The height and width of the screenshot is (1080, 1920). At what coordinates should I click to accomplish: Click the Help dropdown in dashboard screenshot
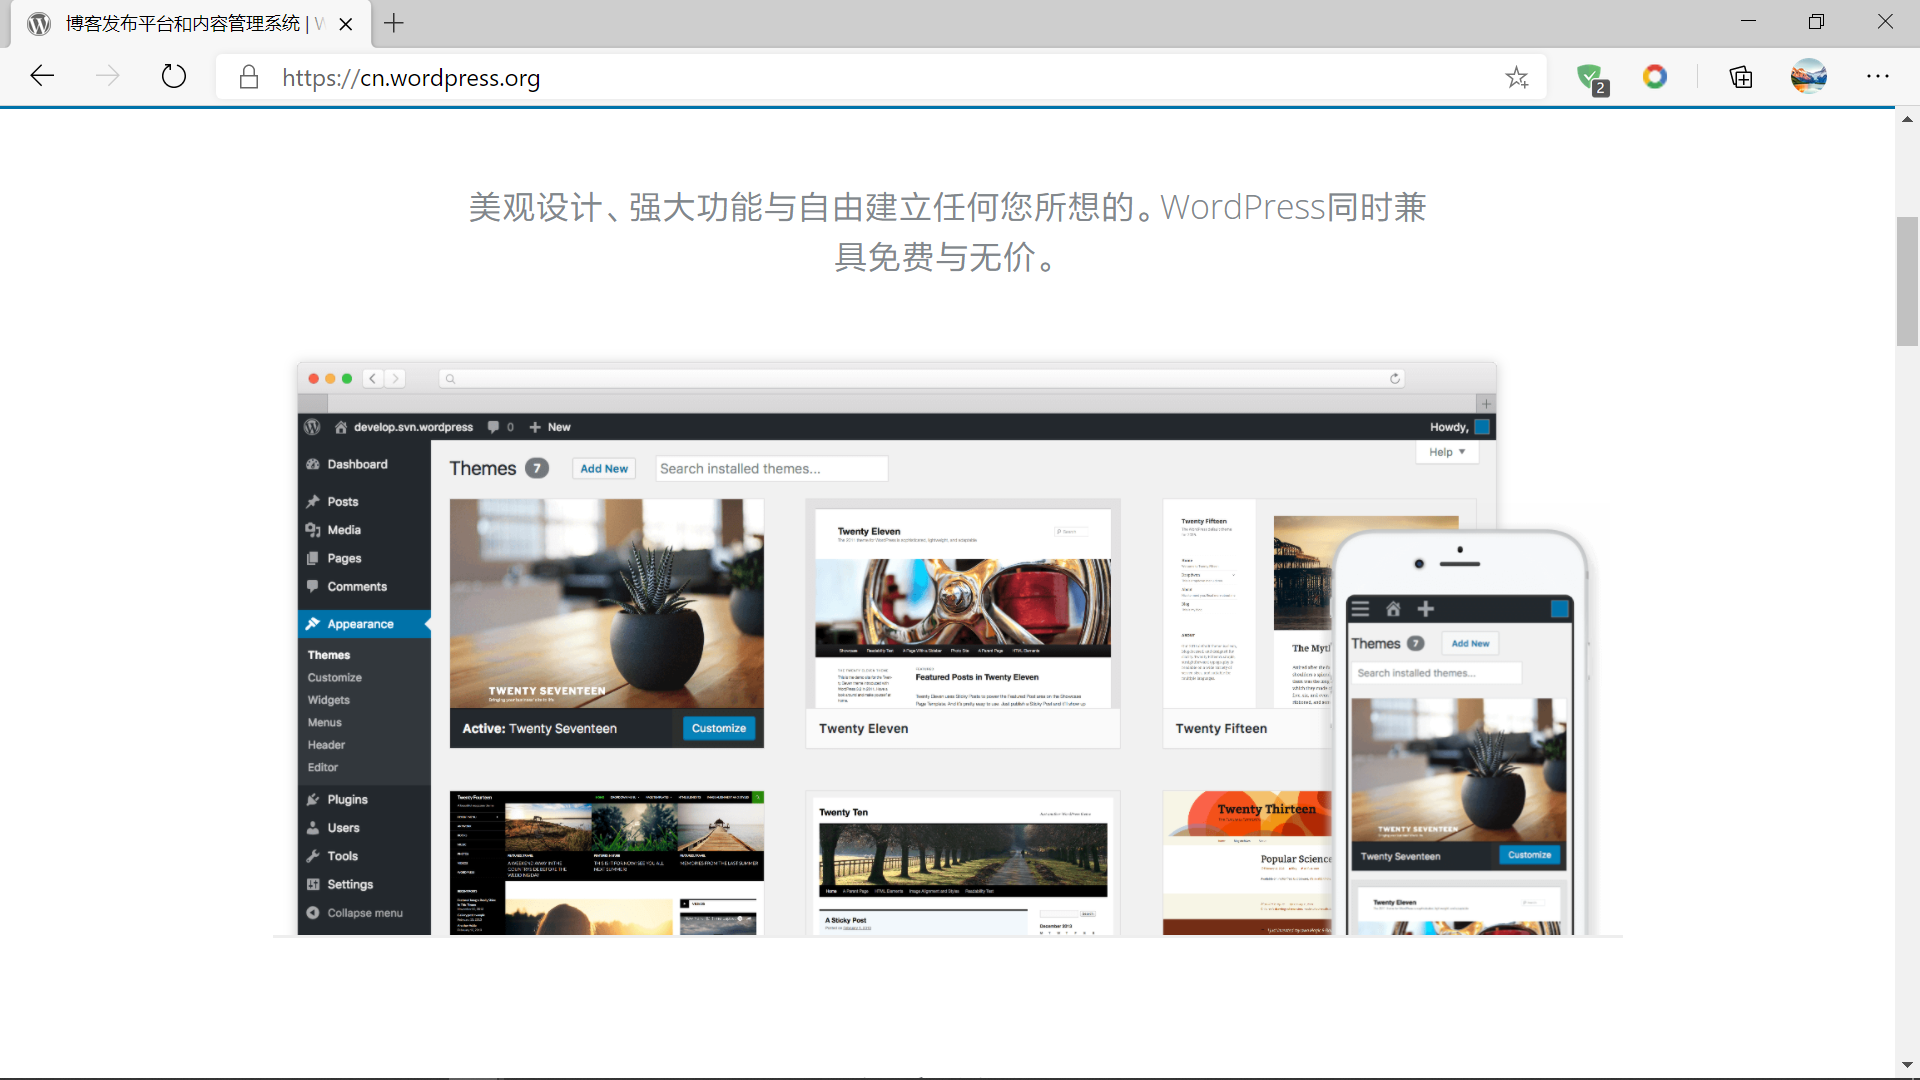1446,452
